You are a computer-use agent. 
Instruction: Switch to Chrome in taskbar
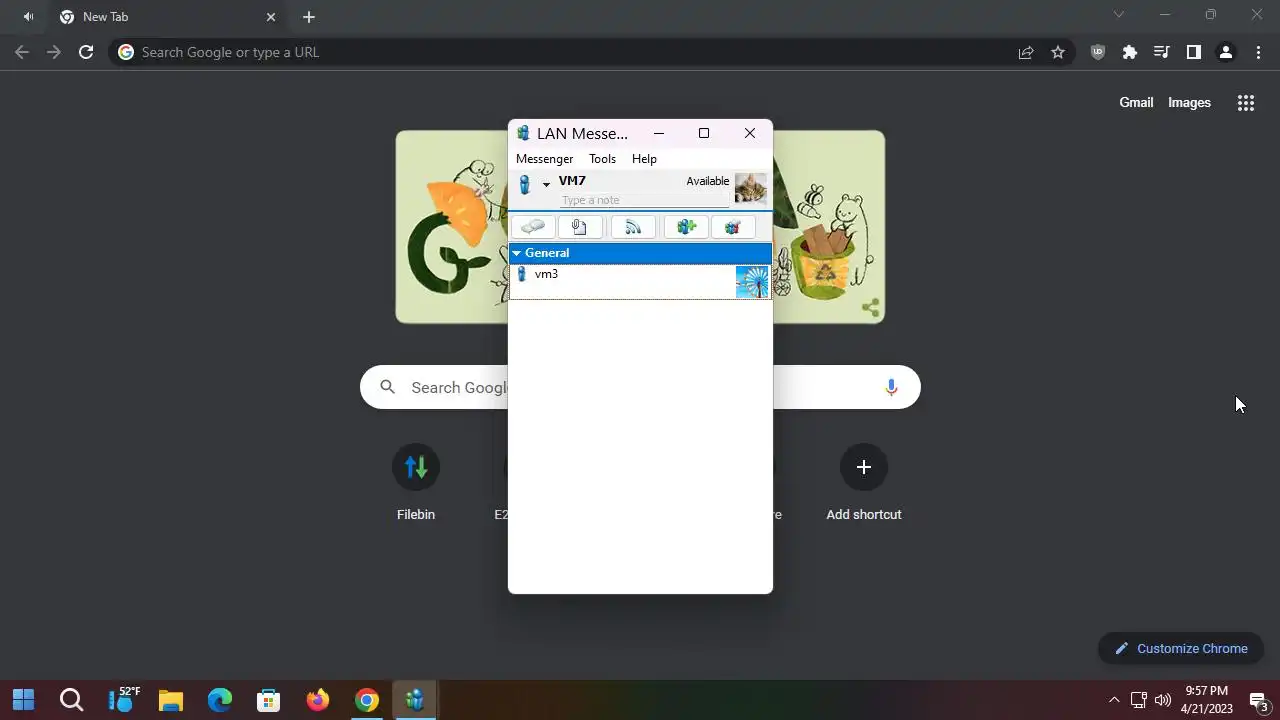pyautogui.click(x=367, y=700)
